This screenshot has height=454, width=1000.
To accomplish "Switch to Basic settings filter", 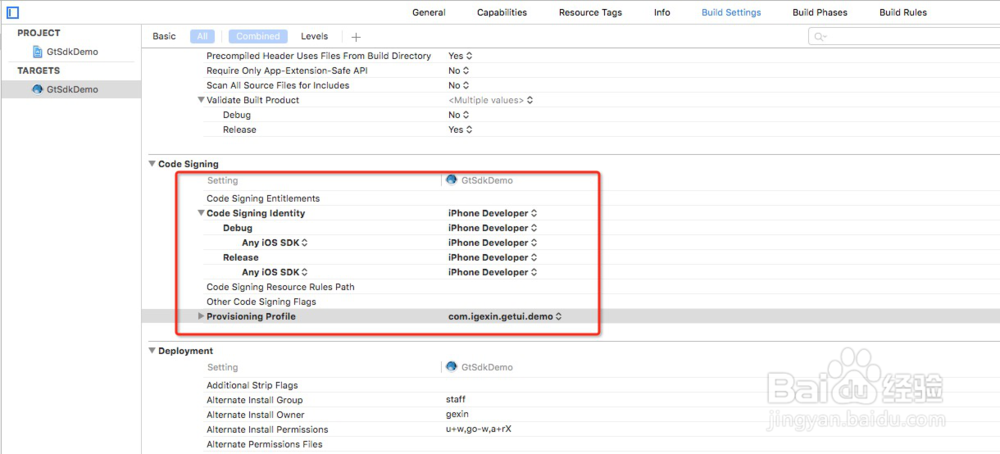I will click(x=164, y=37).
